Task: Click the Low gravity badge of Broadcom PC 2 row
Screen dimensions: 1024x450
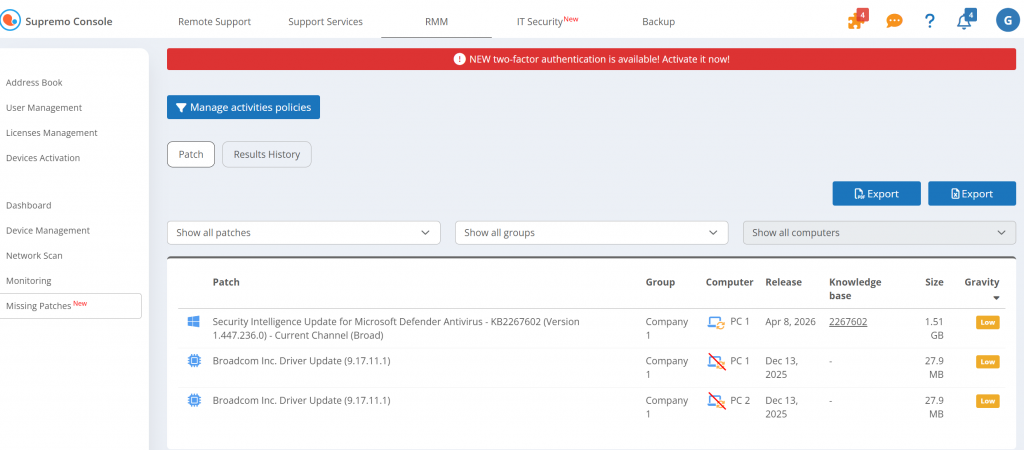Action: click(987, 401)
